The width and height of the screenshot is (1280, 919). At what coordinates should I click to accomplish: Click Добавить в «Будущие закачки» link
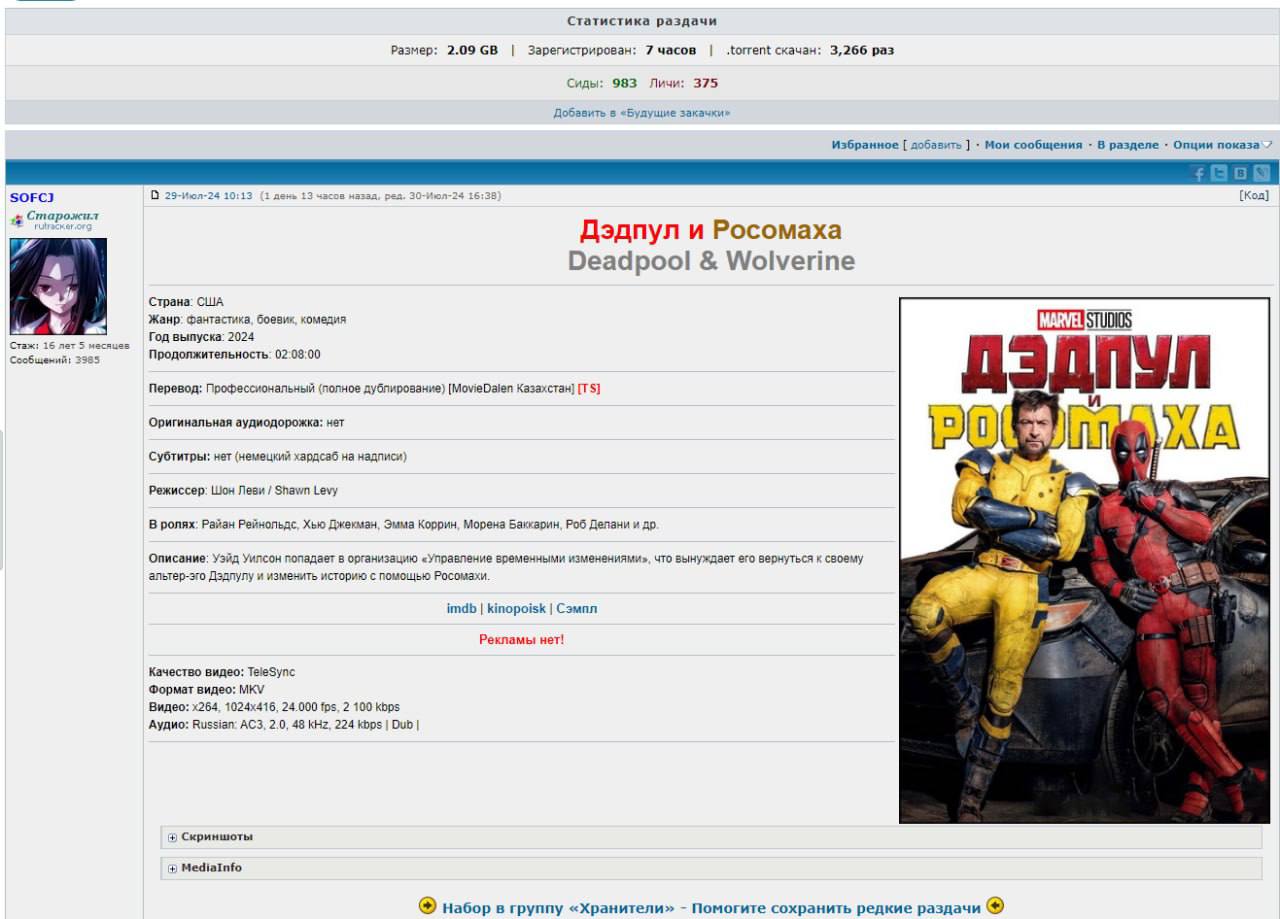(x=642, y=113)
